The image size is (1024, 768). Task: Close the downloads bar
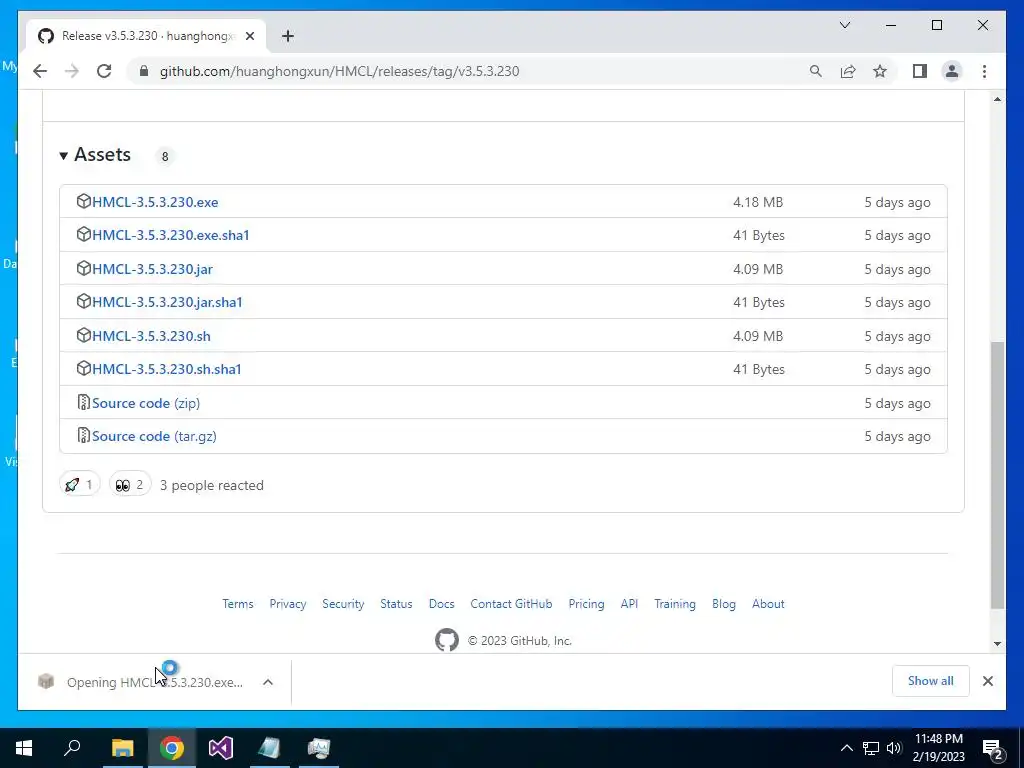tap(987, 681)
